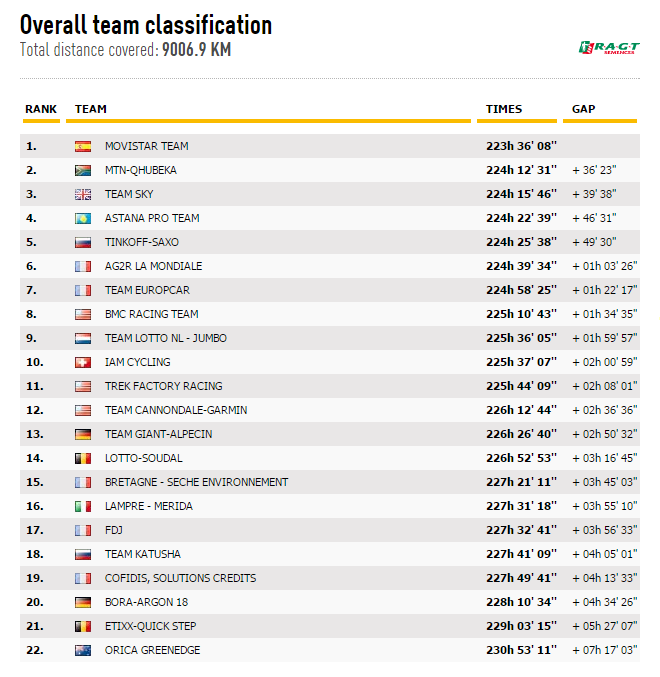The image size is (660, 677).
Task: Click the British flag beside Team Sky
Action: (83, 194)
